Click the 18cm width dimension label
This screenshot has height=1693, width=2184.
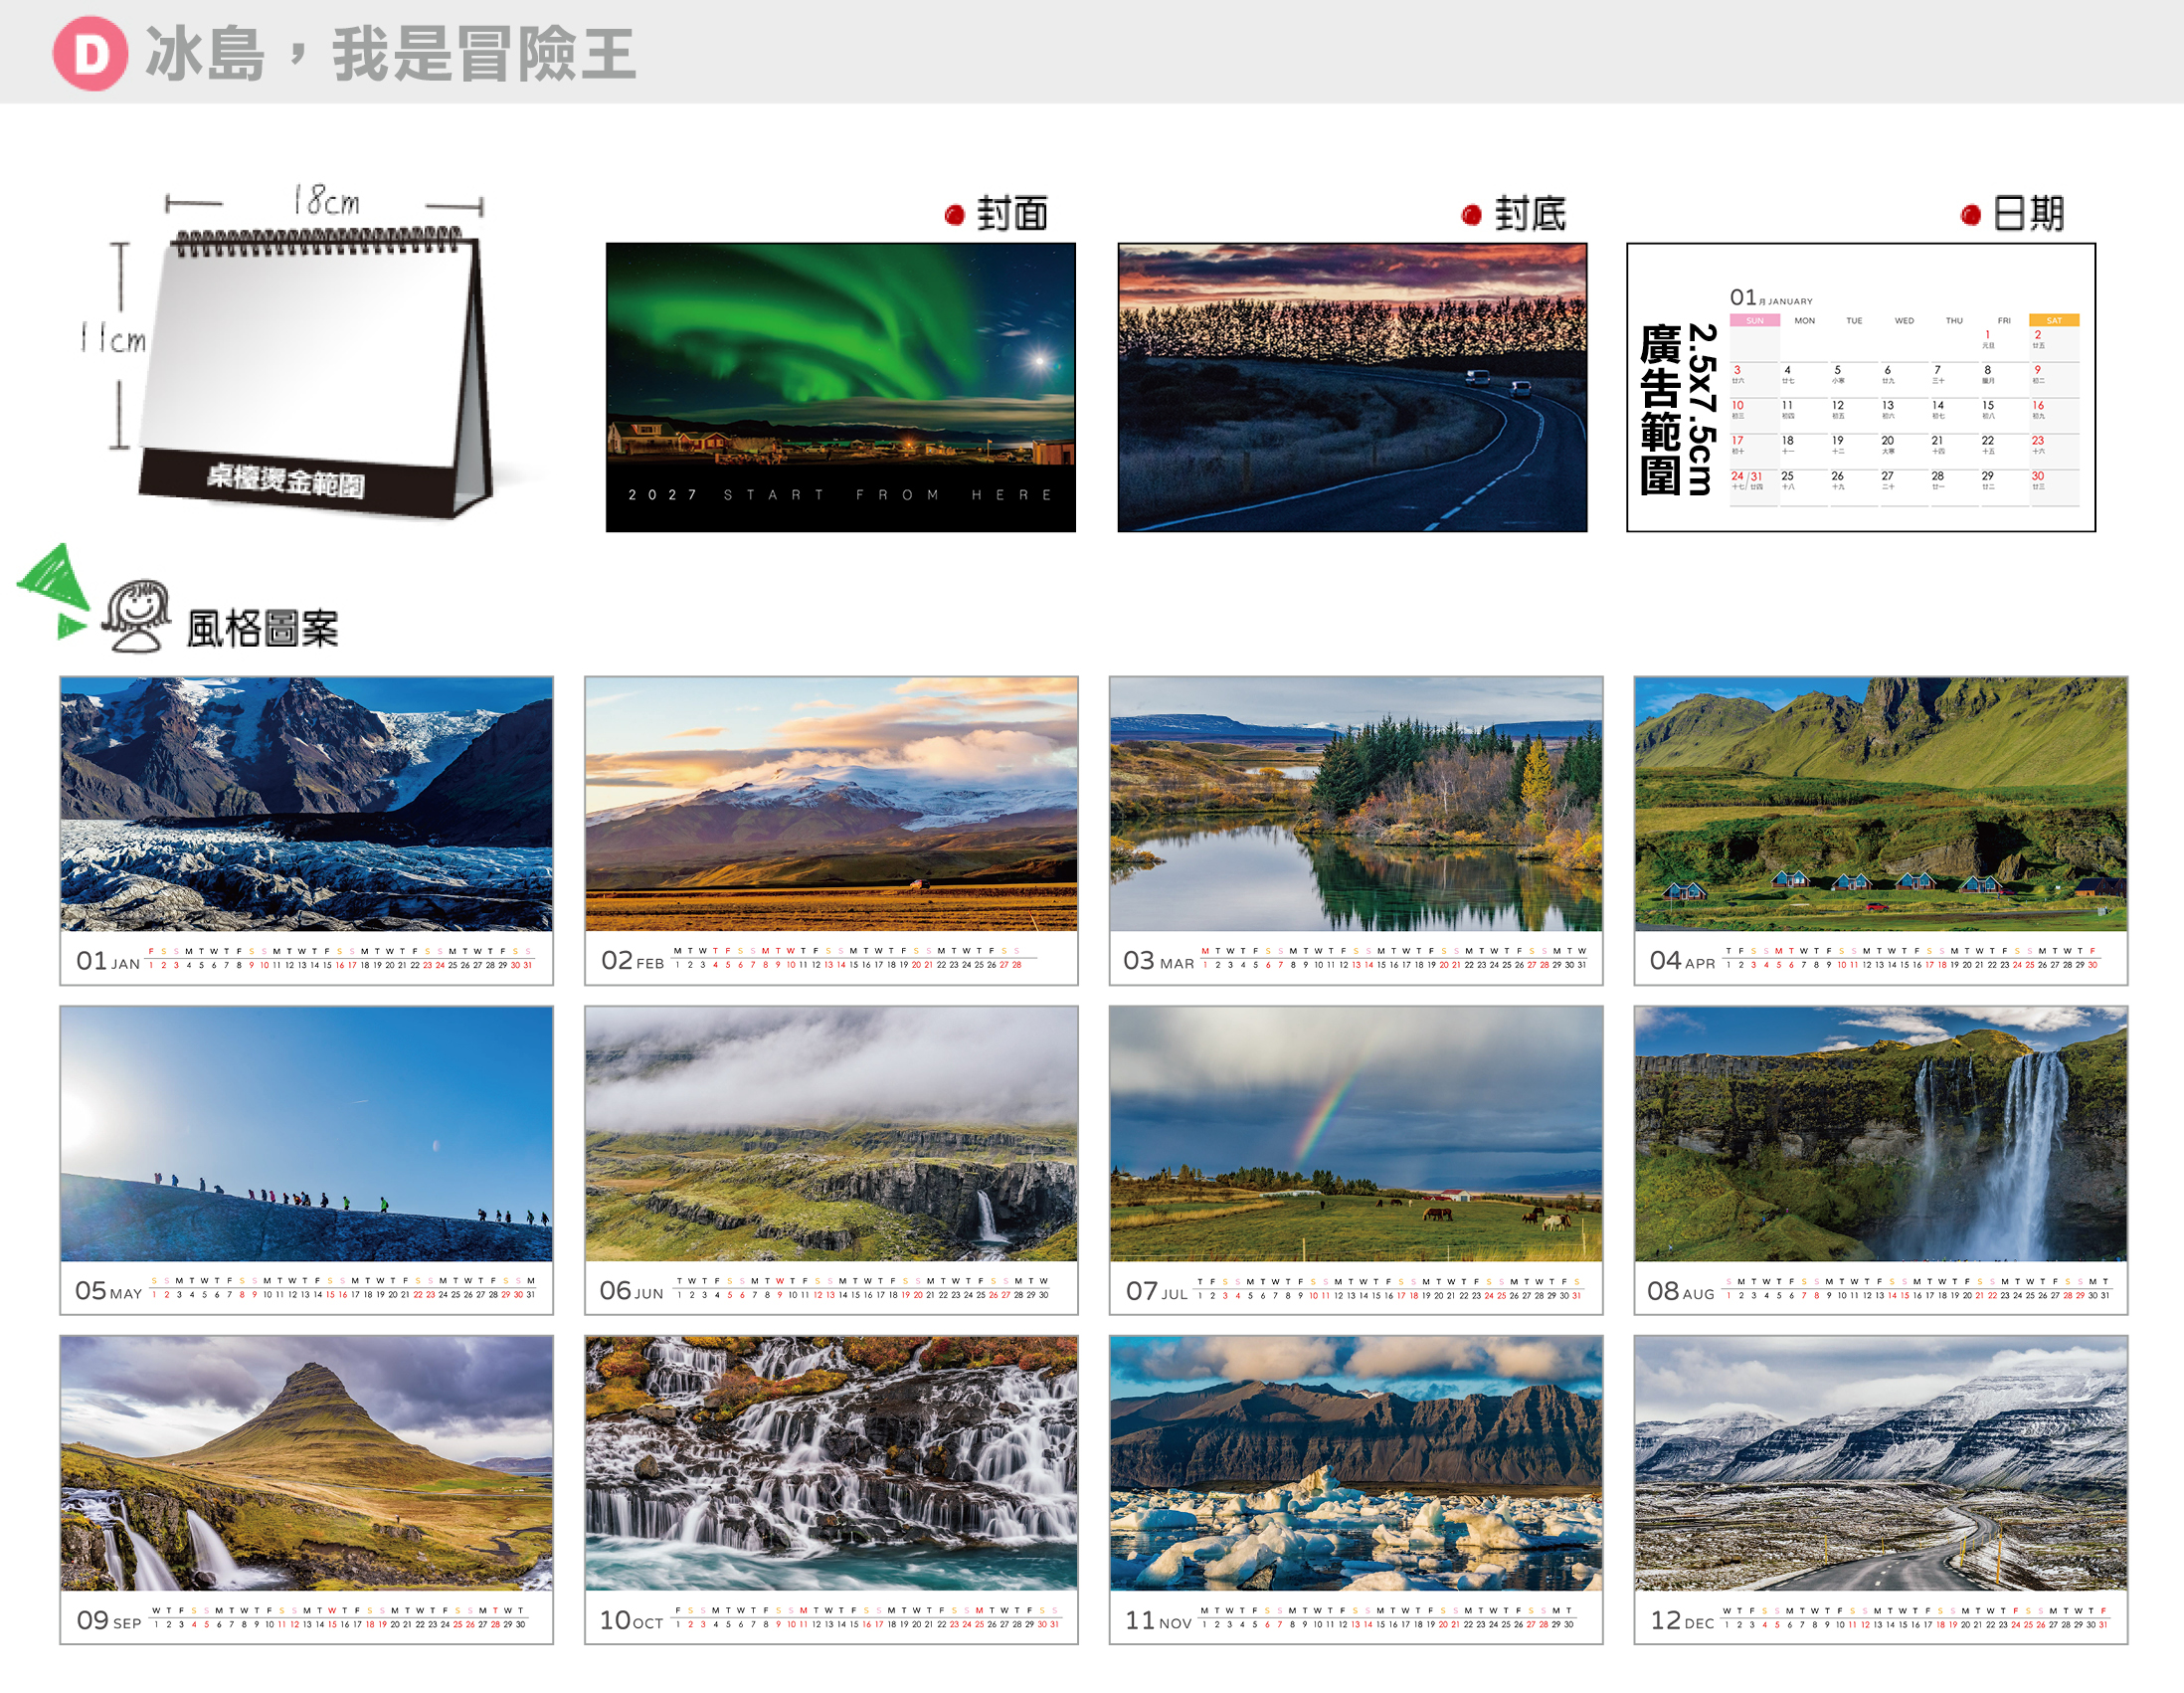326,201
